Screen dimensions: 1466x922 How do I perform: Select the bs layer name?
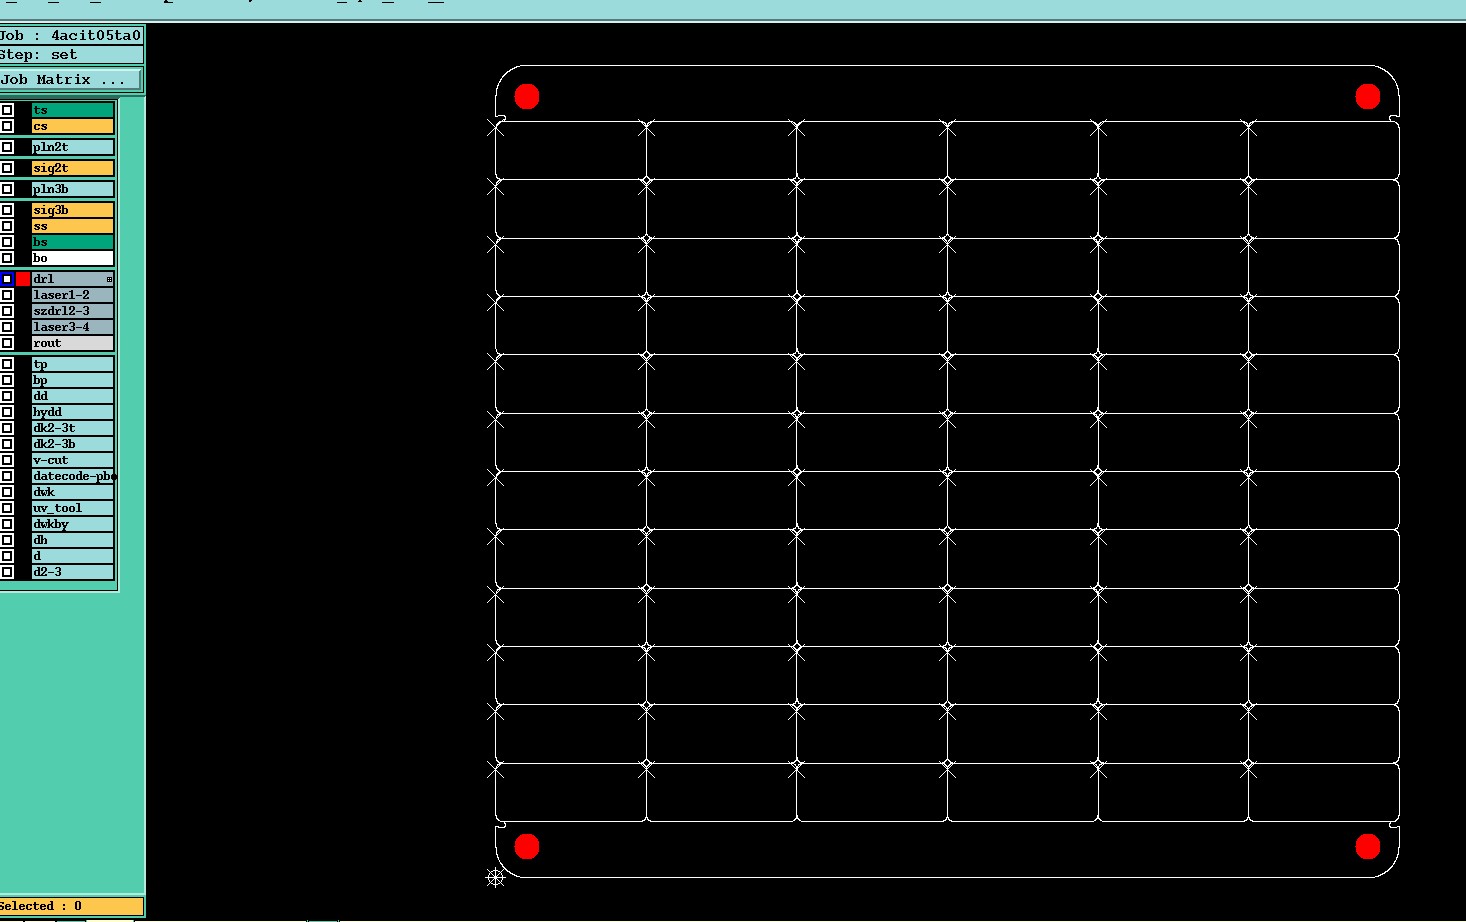point(72,242)
